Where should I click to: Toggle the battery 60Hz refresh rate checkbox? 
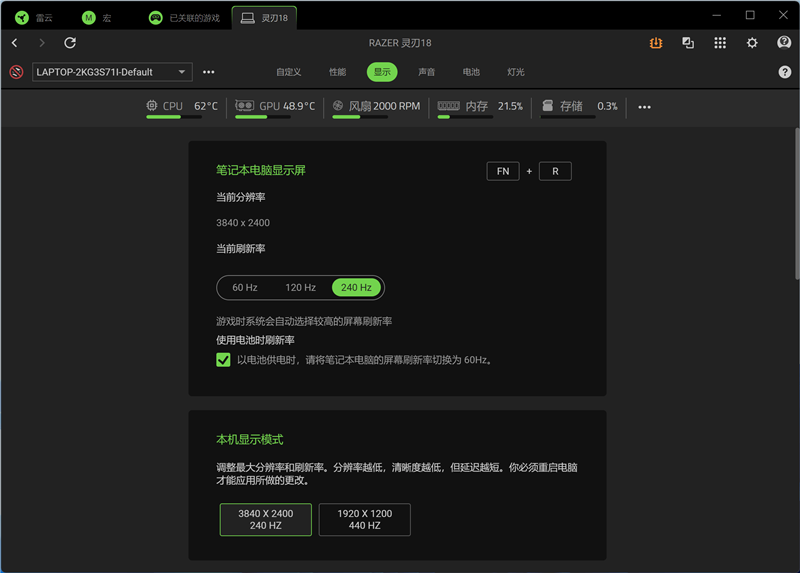click(x=223, y=360)
